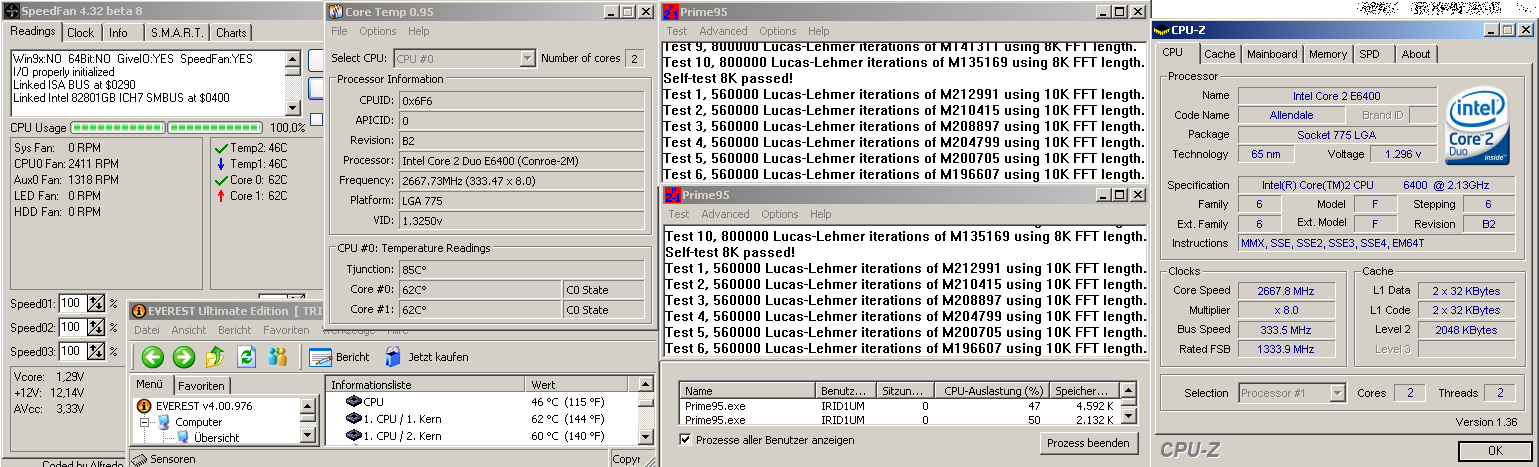The width and height of the screenshot is (1539, 467).
Task: Click the Speed01 value field showing 100
Action: 72,303
